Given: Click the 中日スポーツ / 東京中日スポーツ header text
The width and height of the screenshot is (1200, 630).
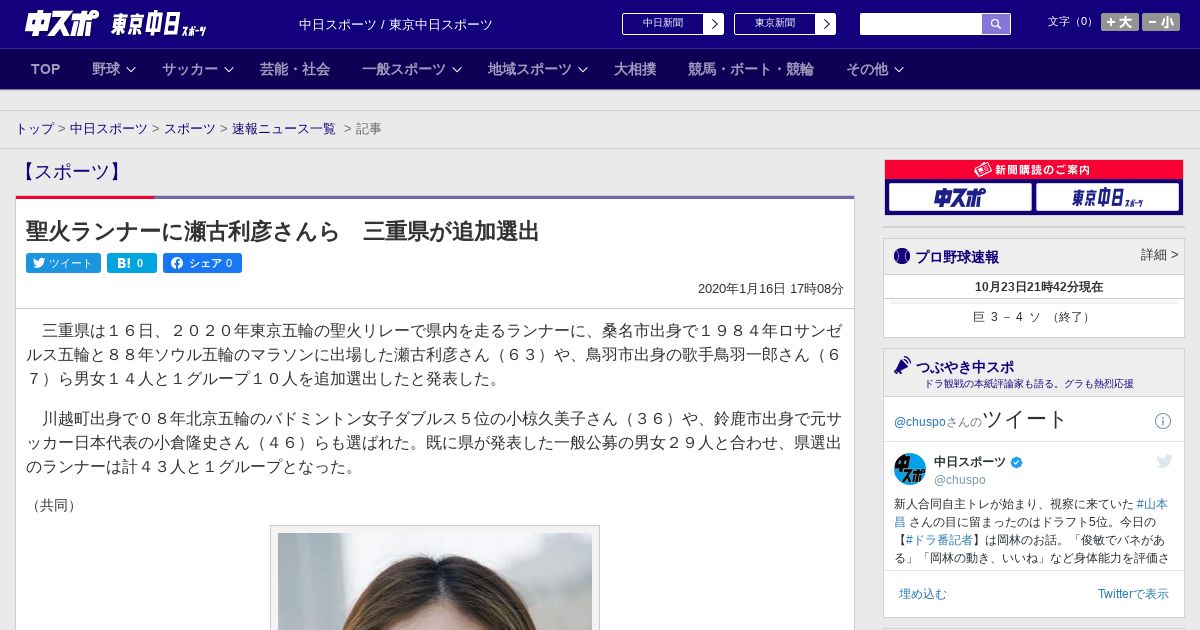Looking at the screenshot, I should click(395, 24).
